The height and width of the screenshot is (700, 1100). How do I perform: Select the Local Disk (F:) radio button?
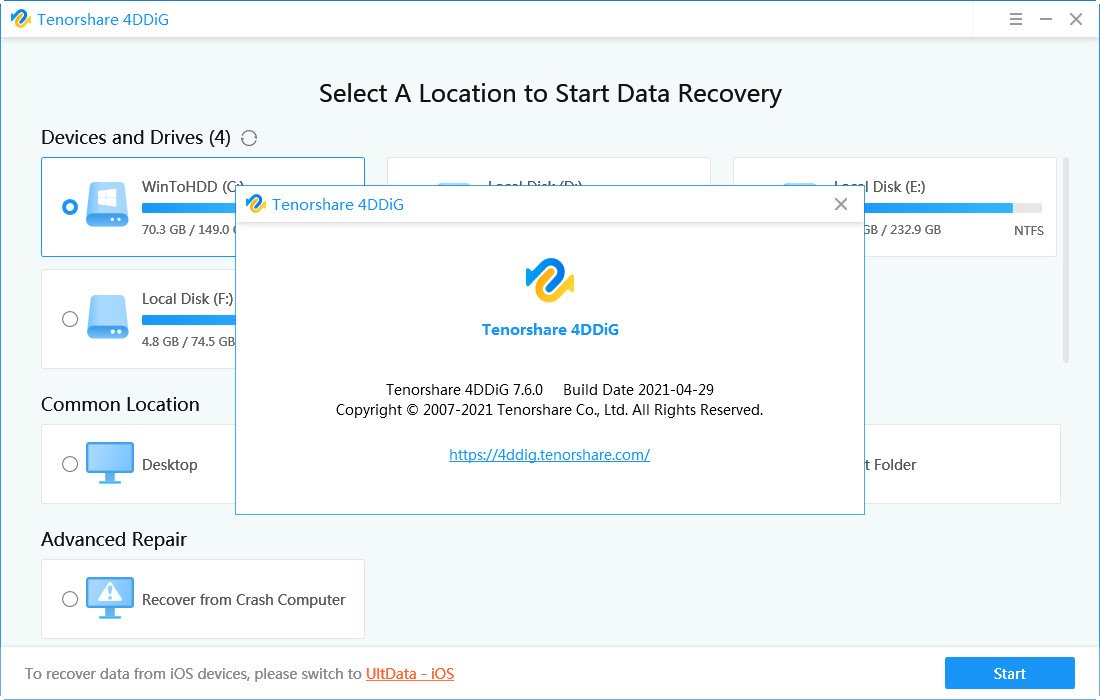pos(69,319)
